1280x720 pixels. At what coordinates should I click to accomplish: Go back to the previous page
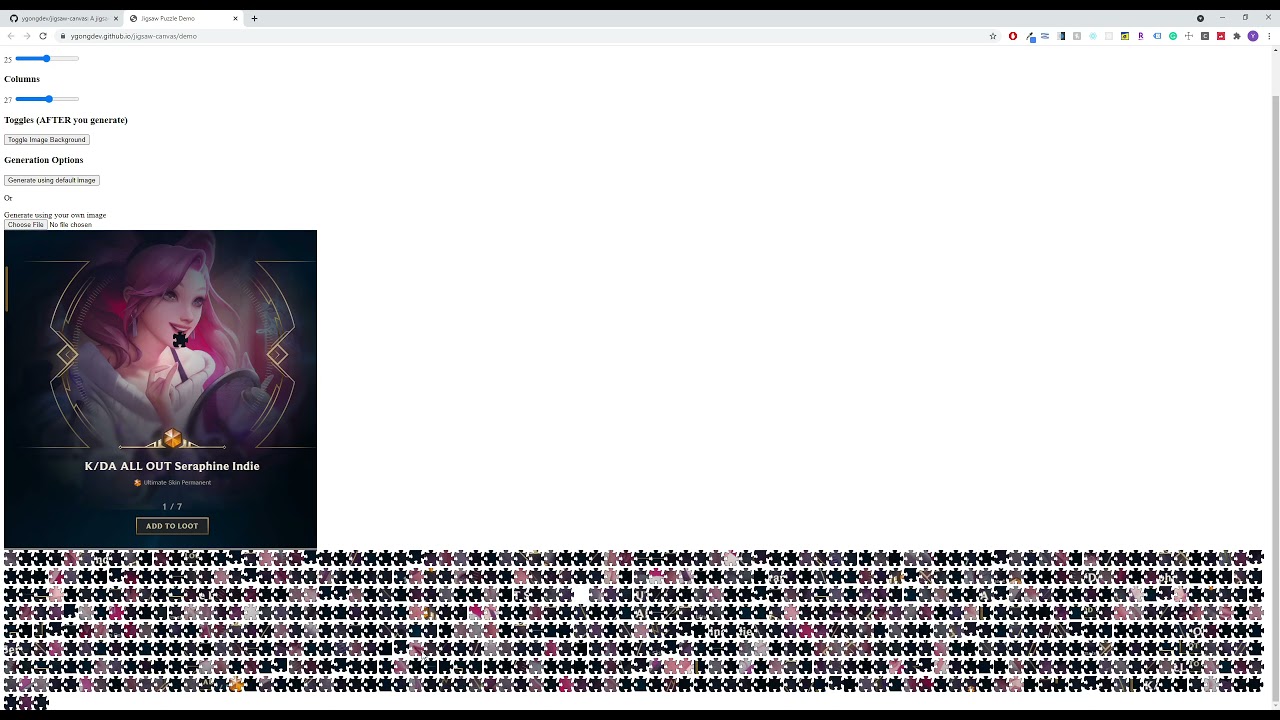pyautogui.click(x=11, y=36)
